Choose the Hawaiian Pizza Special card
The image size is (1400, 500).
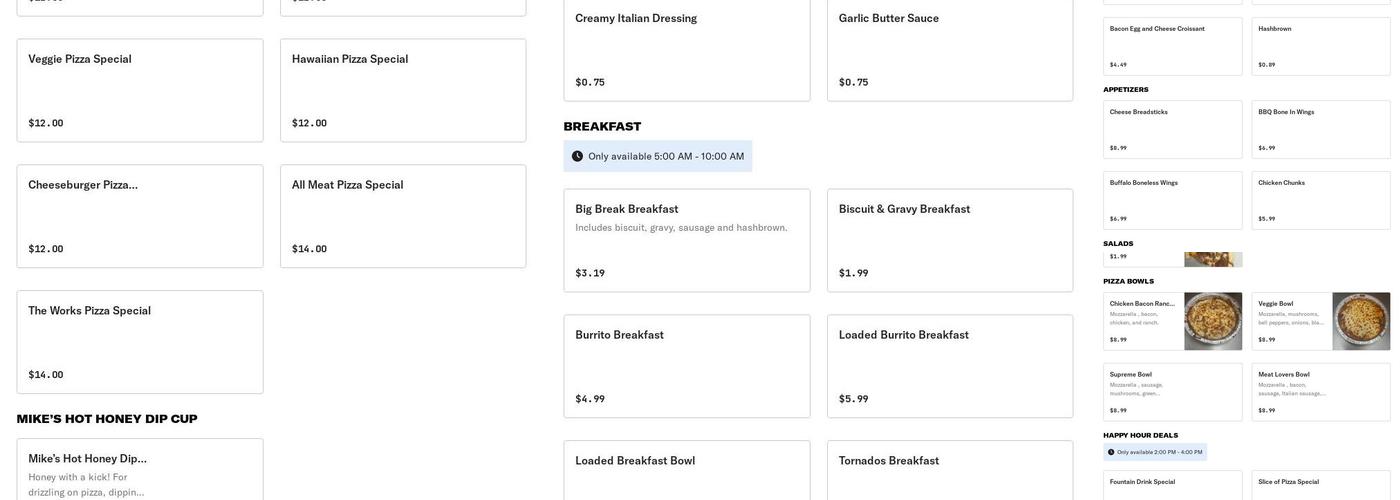pyautogui.click(x=403, y=90)
